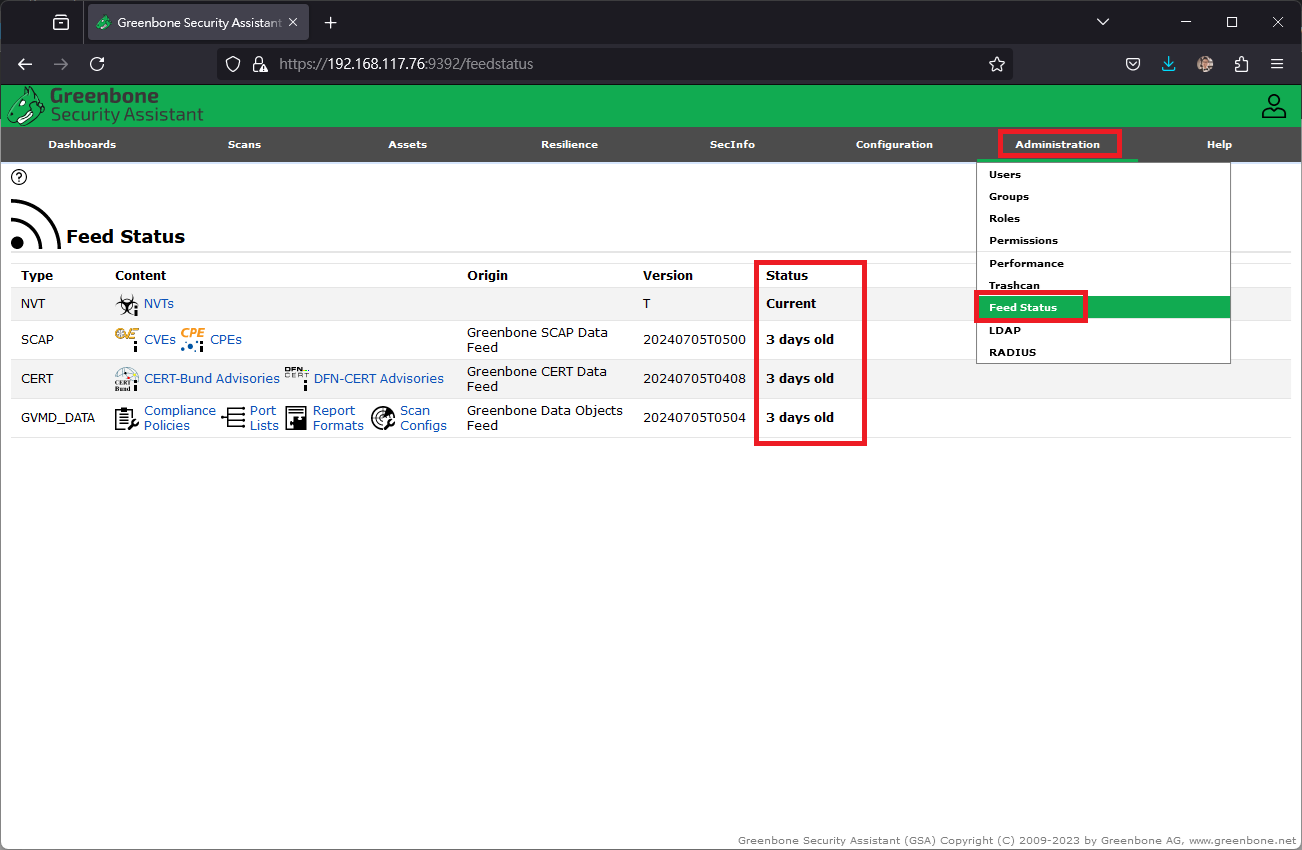Open the Scans menu
The height and width of the screenshot is (850, 1302).
pos(244,145)
